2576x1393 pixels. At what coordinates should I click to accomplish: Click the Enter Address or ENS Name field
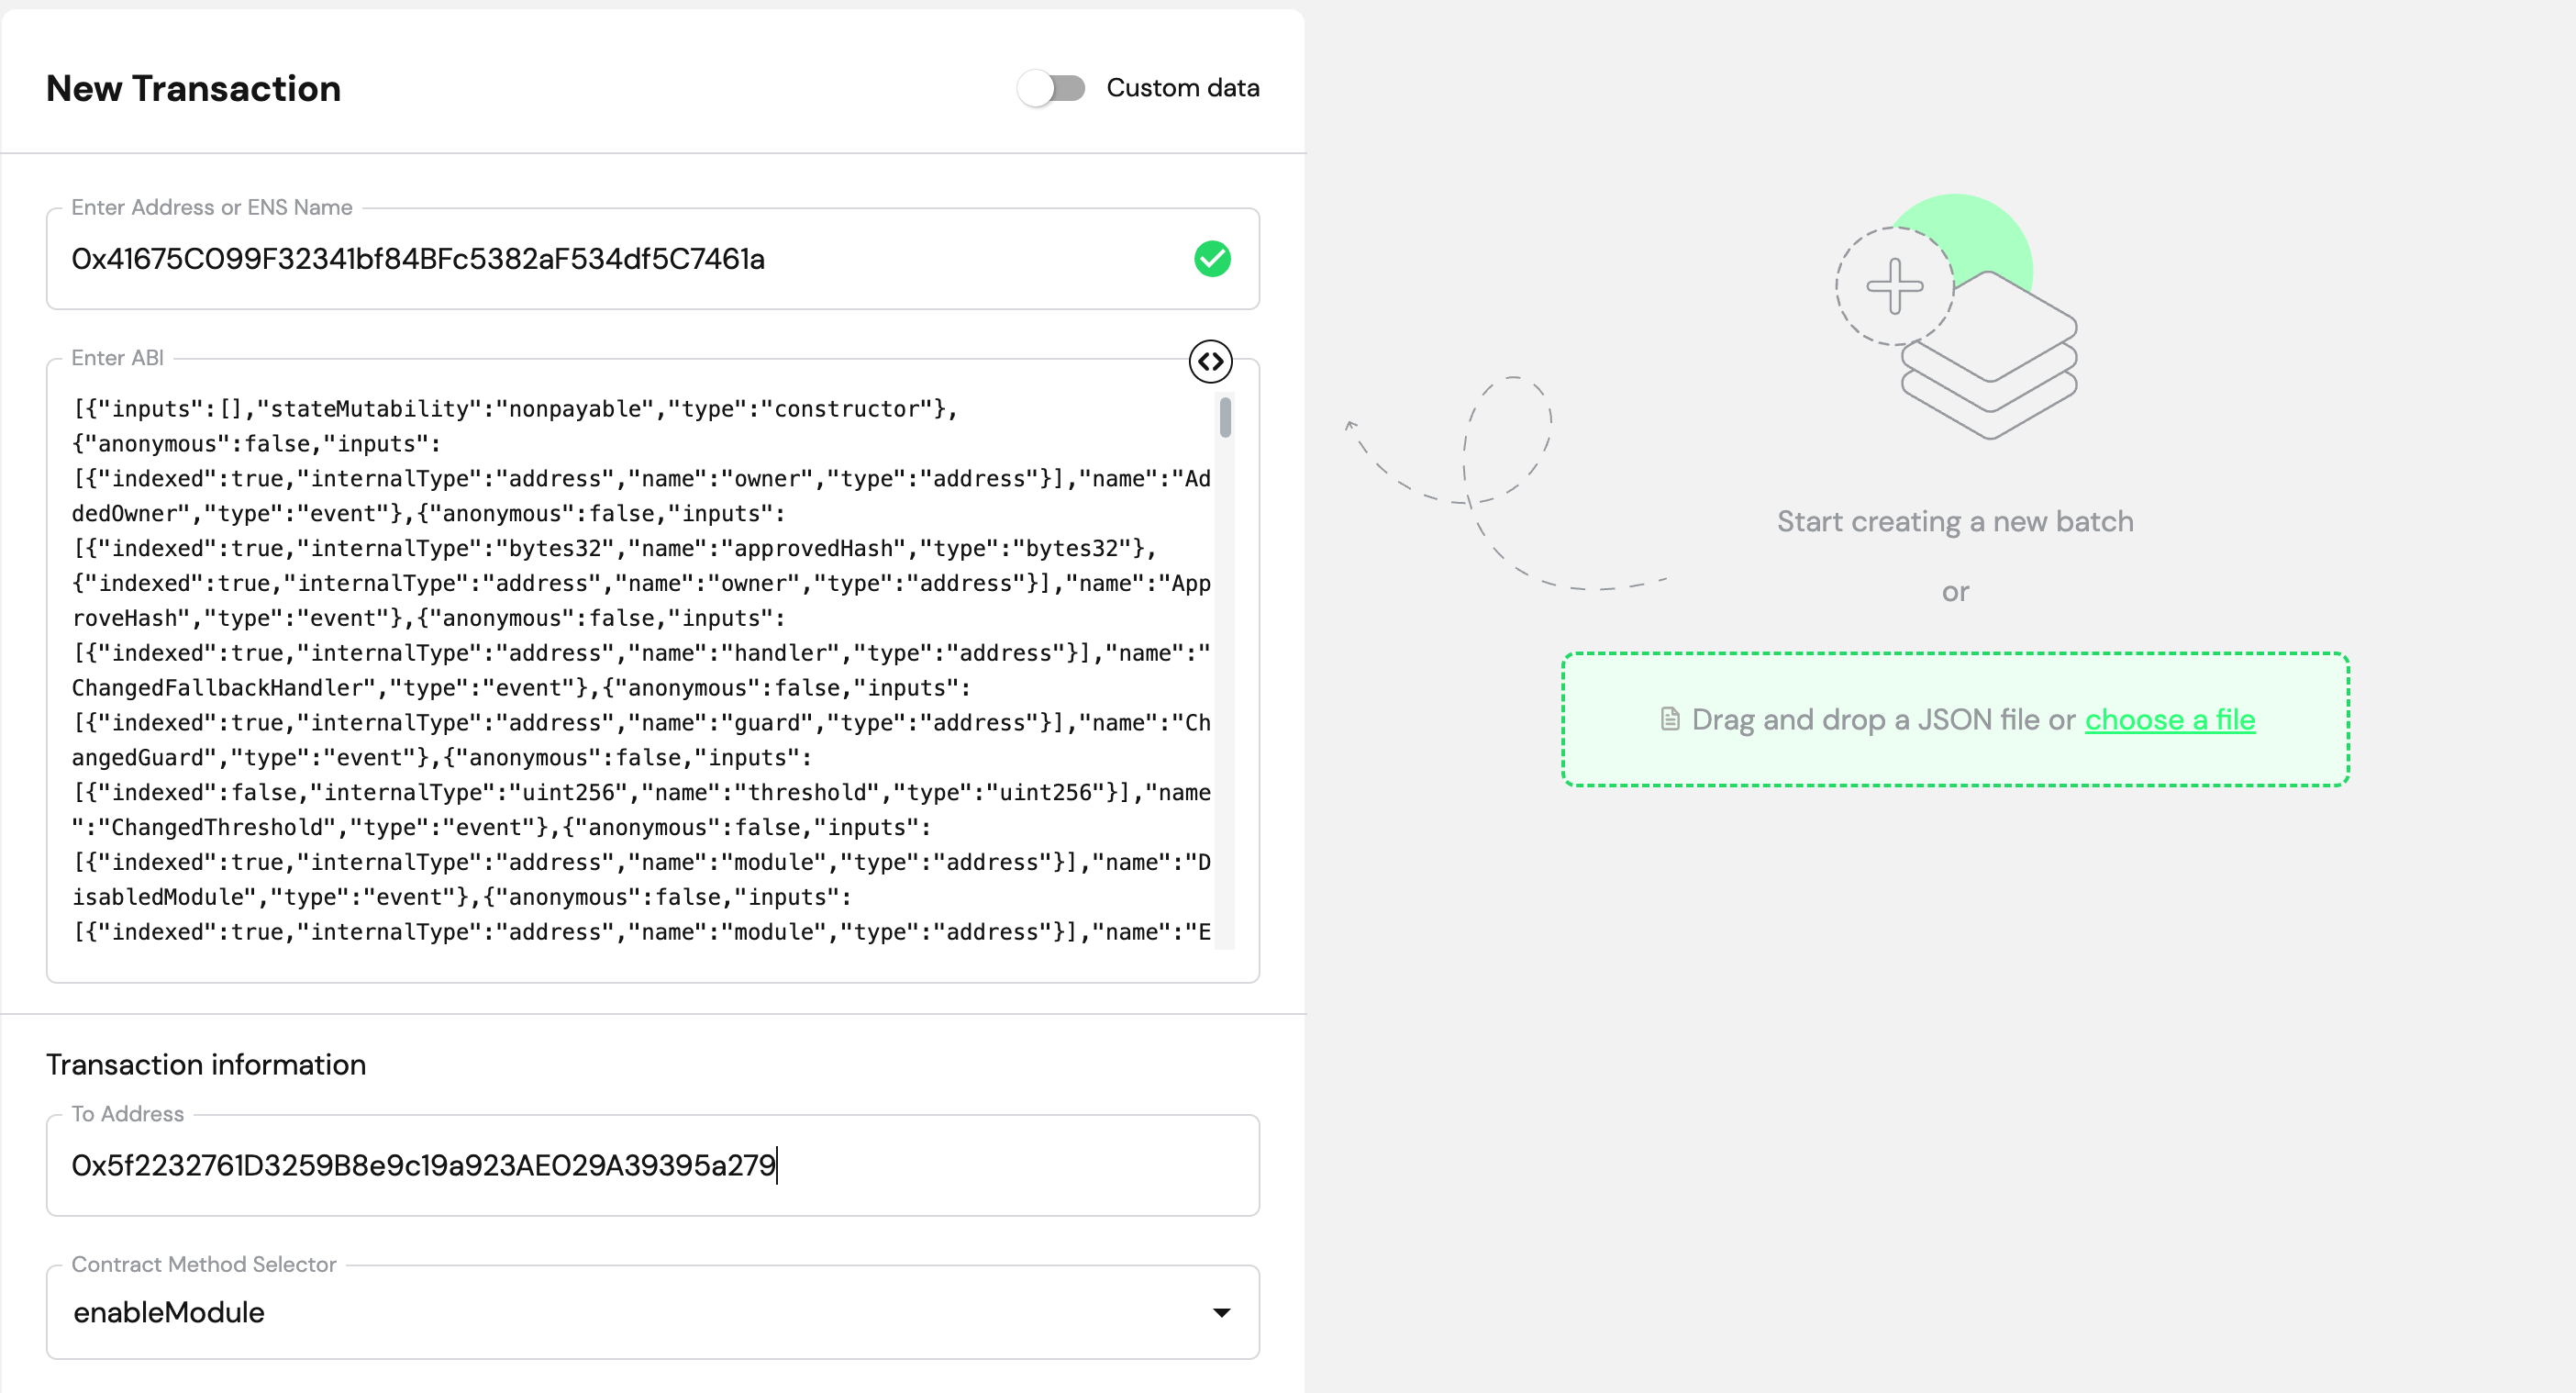pyautogui.click(x=652, y=259)
